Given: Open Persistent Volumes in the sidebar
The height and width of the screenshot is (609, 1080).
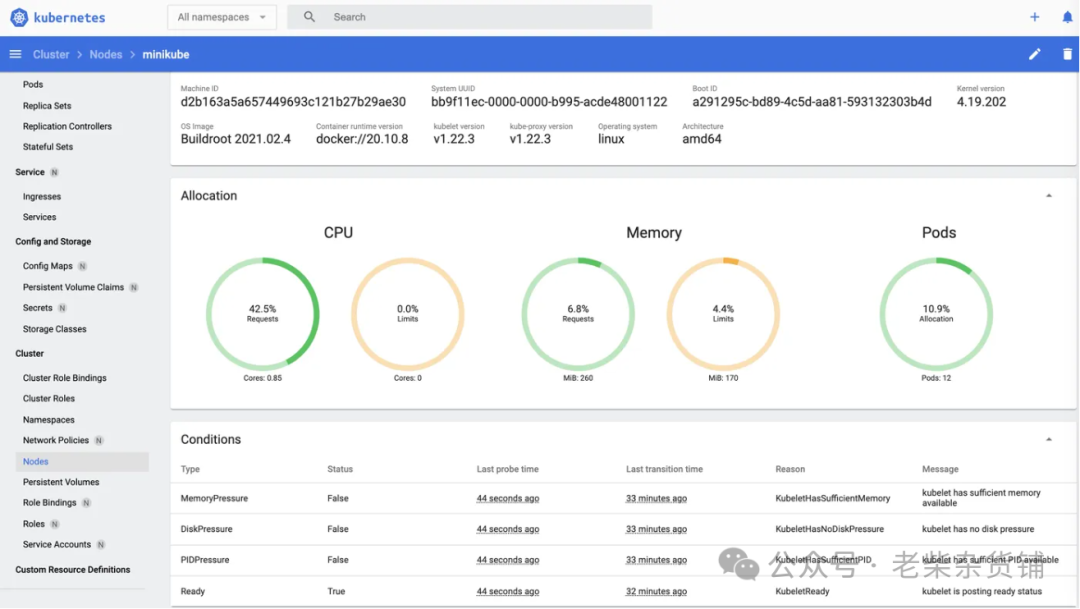Looking at the screenshot, I should coord(61,482).
